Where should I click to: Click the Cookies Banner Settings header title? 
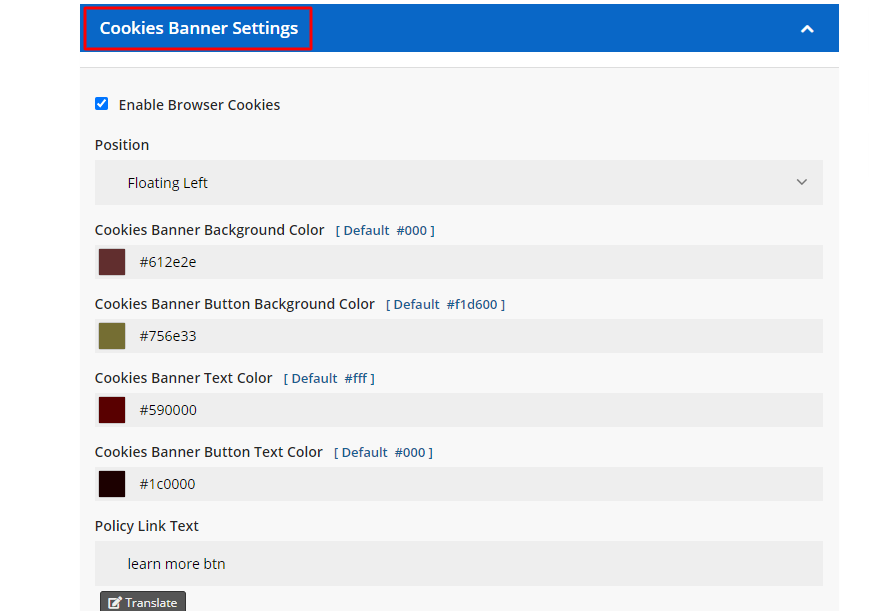coord(198,28)
